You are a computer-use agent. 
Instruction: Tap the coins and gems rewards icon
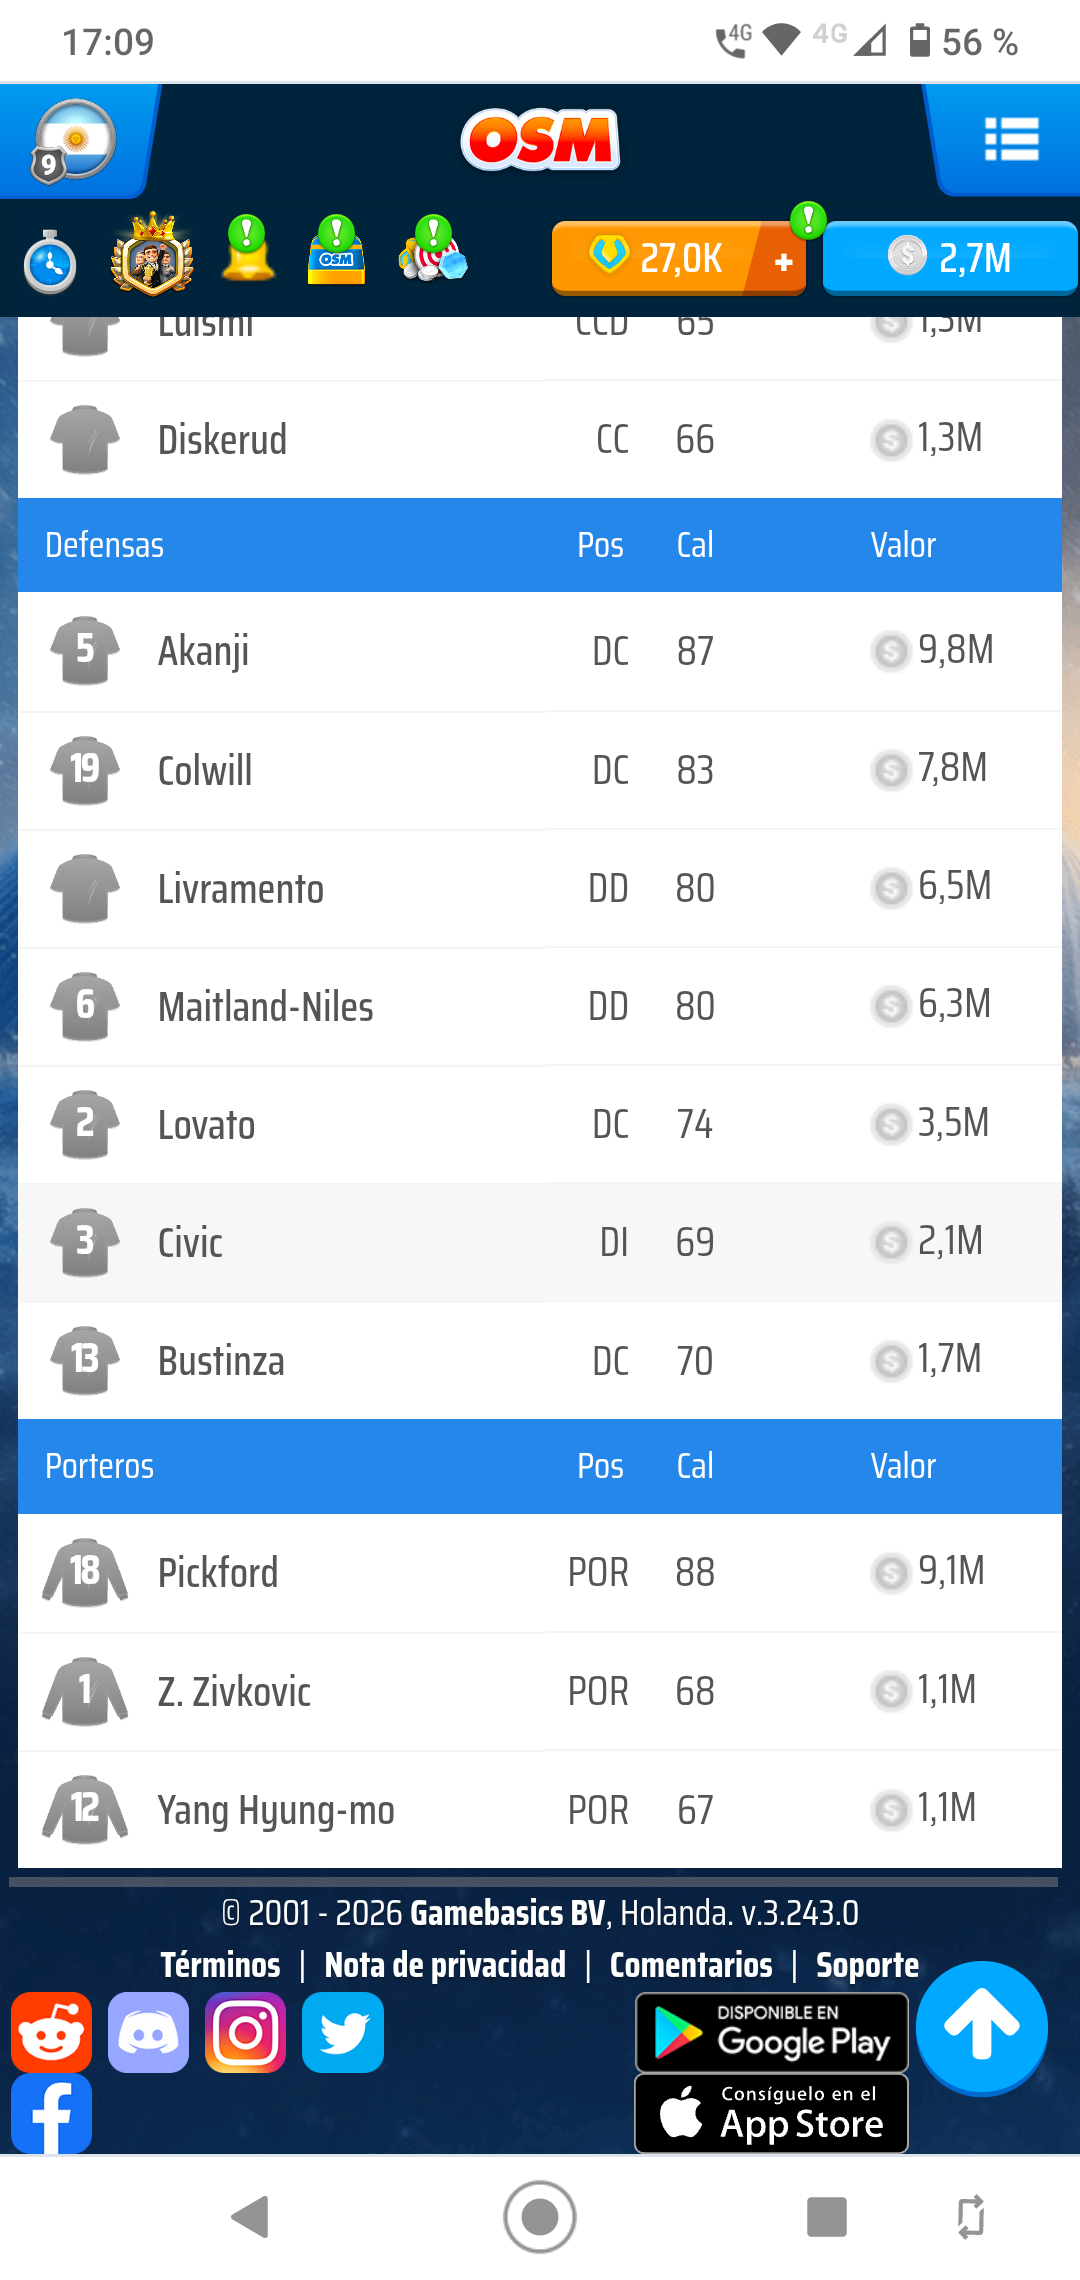(x=433, y=255)
